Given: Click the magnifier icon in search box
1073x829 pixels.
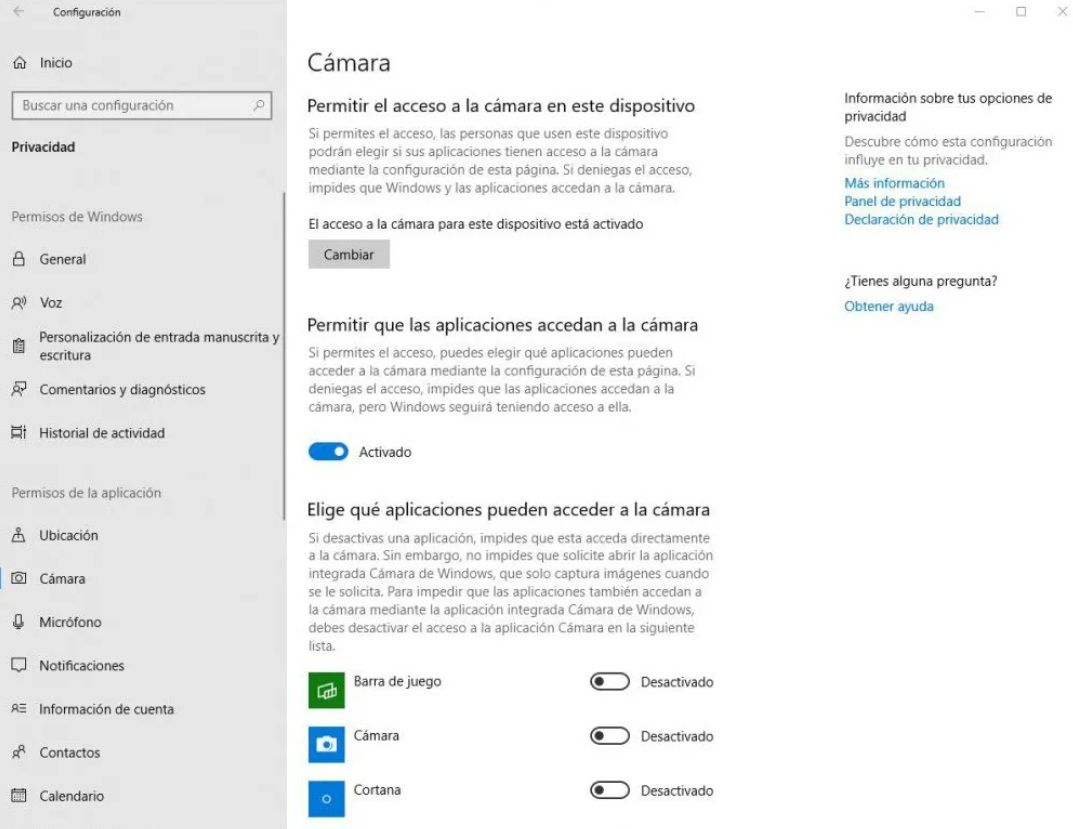Looking at the screenshot, I should tap(259, 105).
